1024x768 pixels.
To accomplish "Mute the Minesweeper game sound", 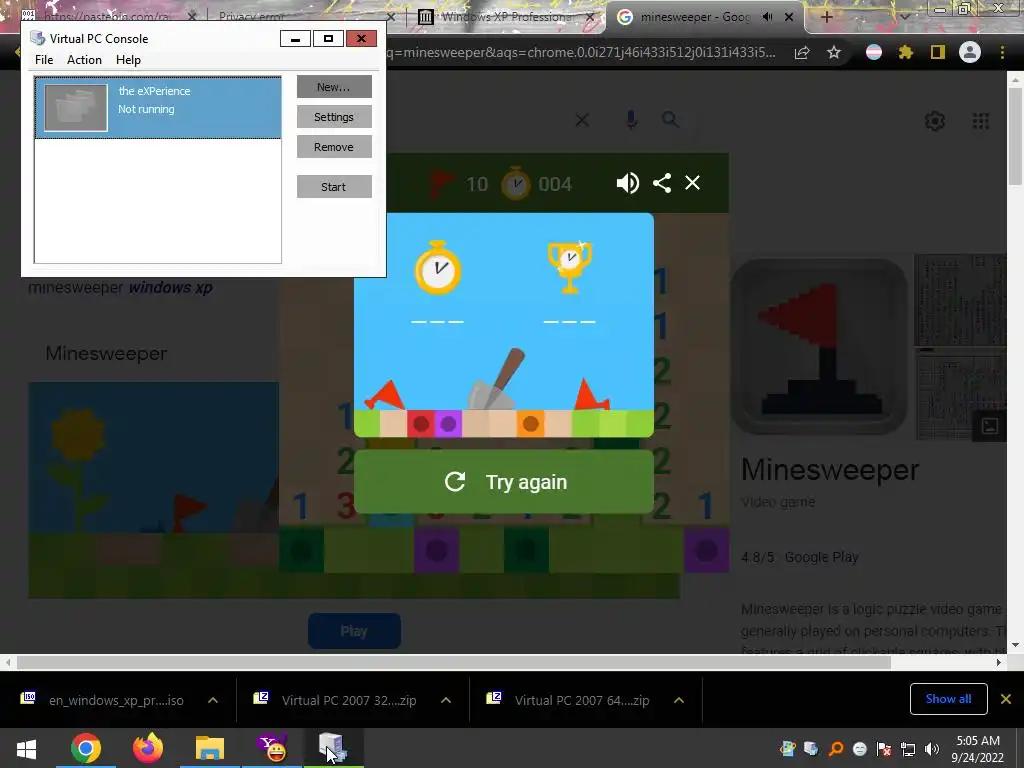I will pyautogui.click(x=628, y=183).
